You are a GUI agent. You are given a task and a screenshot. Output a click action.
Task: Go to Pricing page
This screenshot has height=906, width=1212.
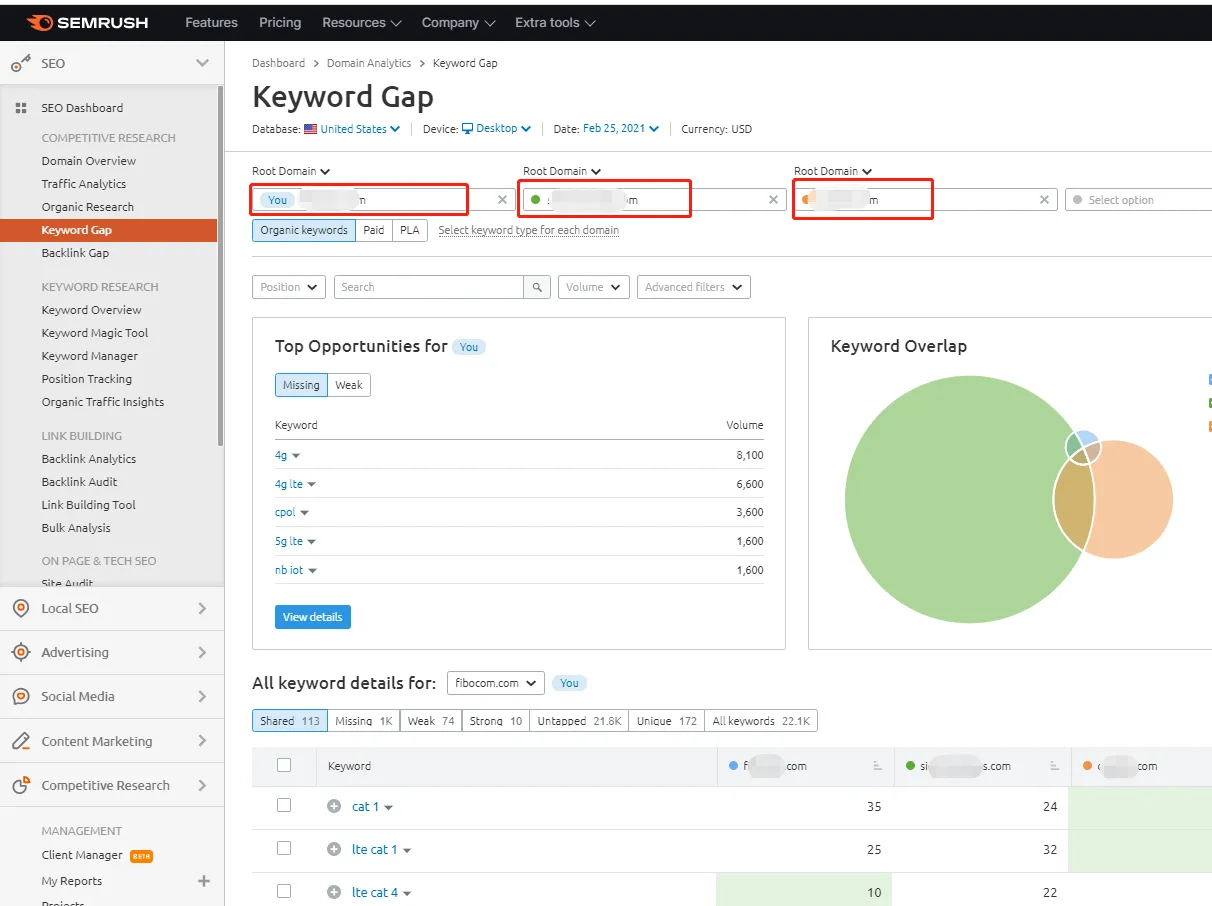click(280, 22)
